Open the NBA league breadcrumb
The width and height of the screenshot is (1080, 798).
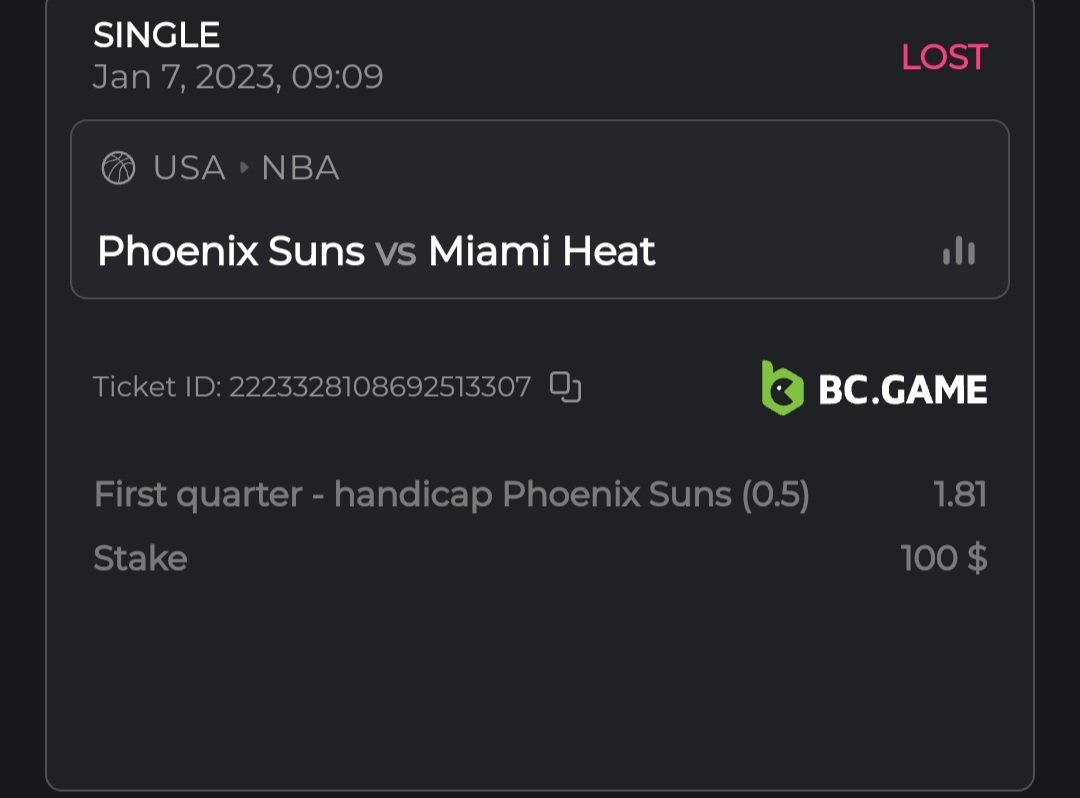[300, 168]
